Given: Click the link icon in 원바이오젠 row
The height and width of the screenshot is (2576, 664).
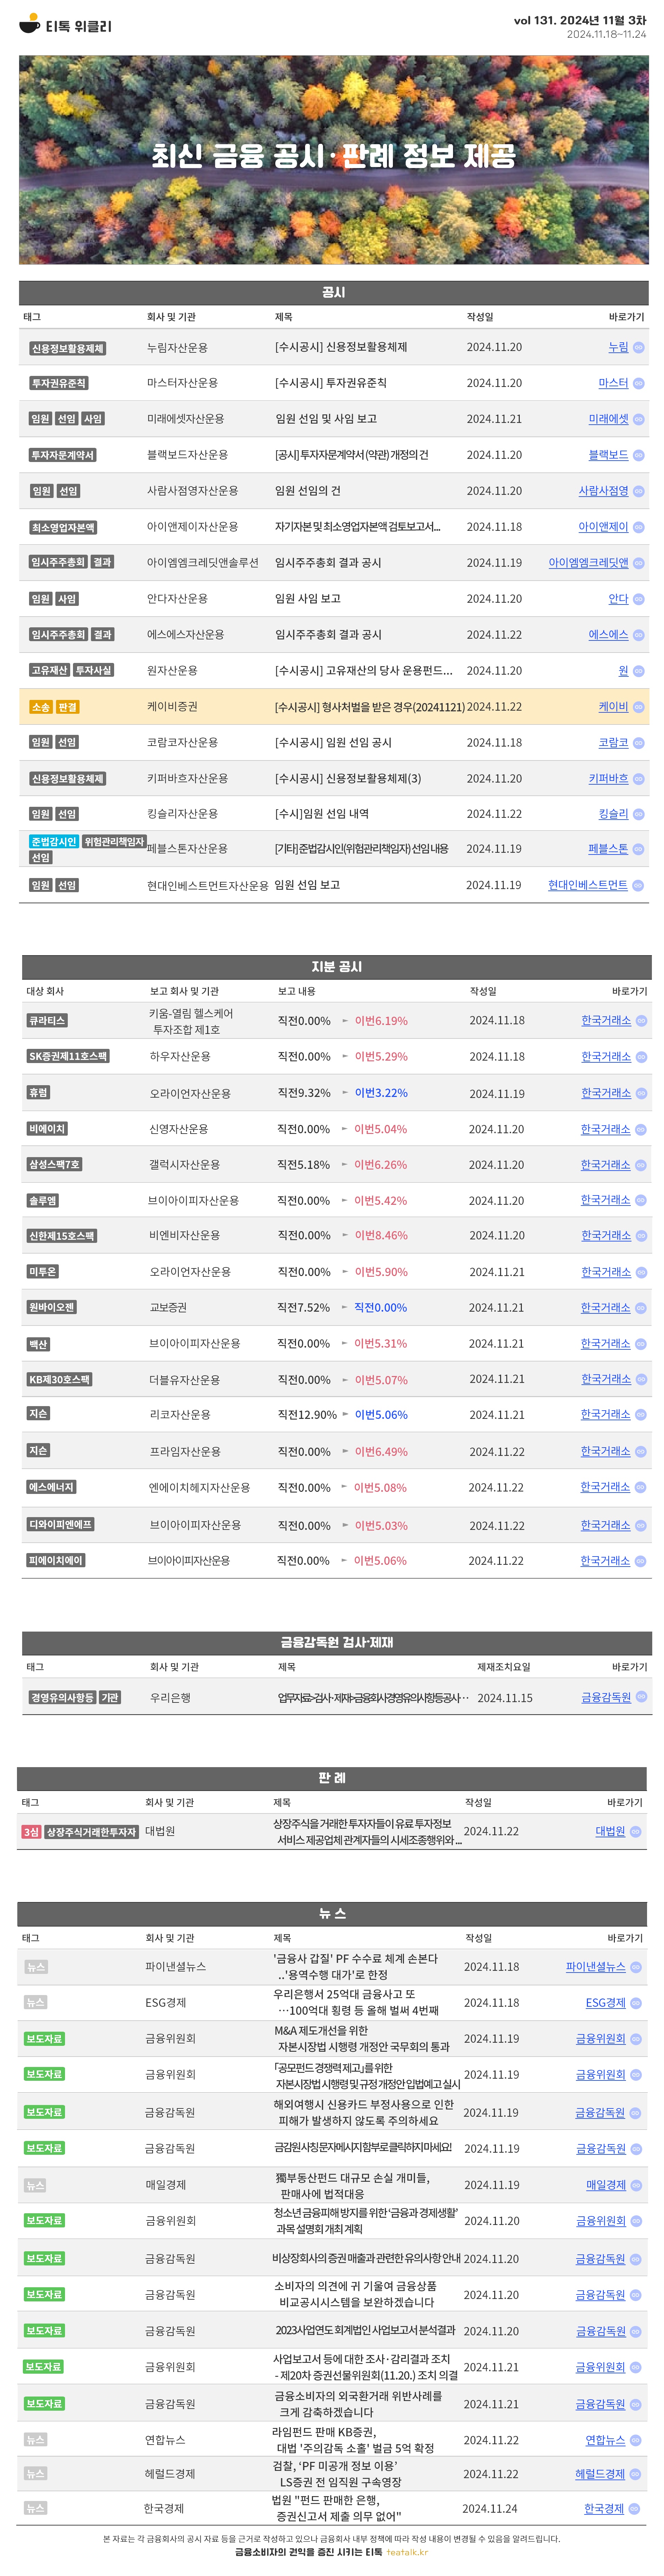Looking at the screenshot, I should pyautogui.click(x=641, y=1308).
